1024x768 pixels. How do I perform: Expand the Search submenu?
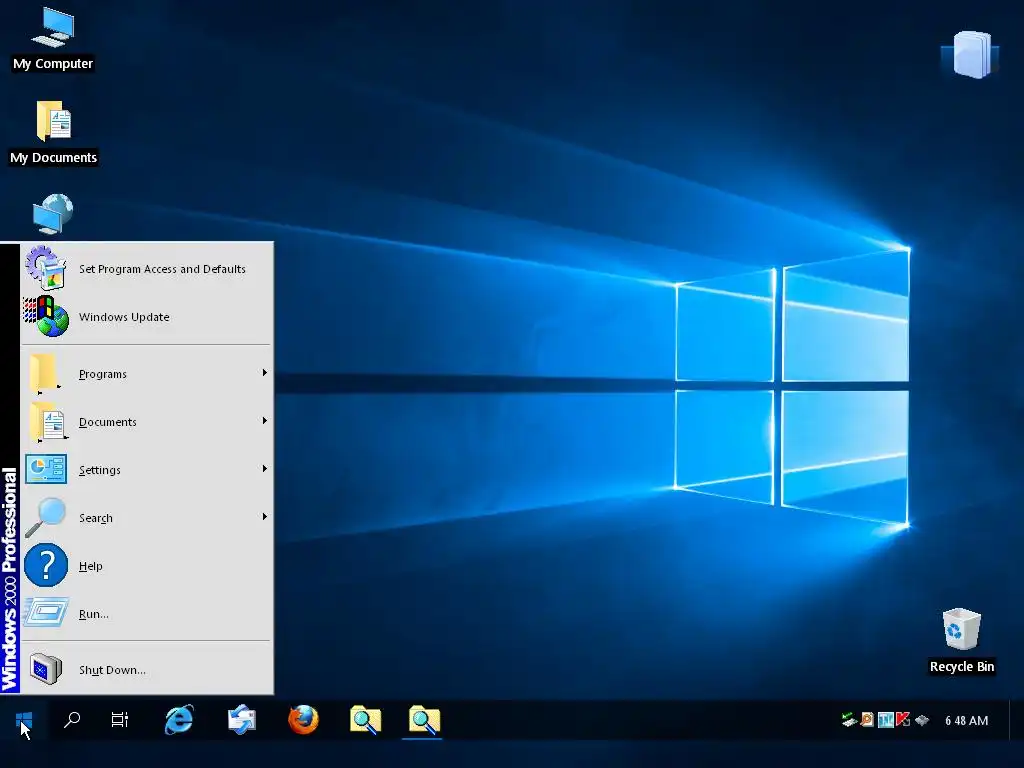click(x=148, y=518)
